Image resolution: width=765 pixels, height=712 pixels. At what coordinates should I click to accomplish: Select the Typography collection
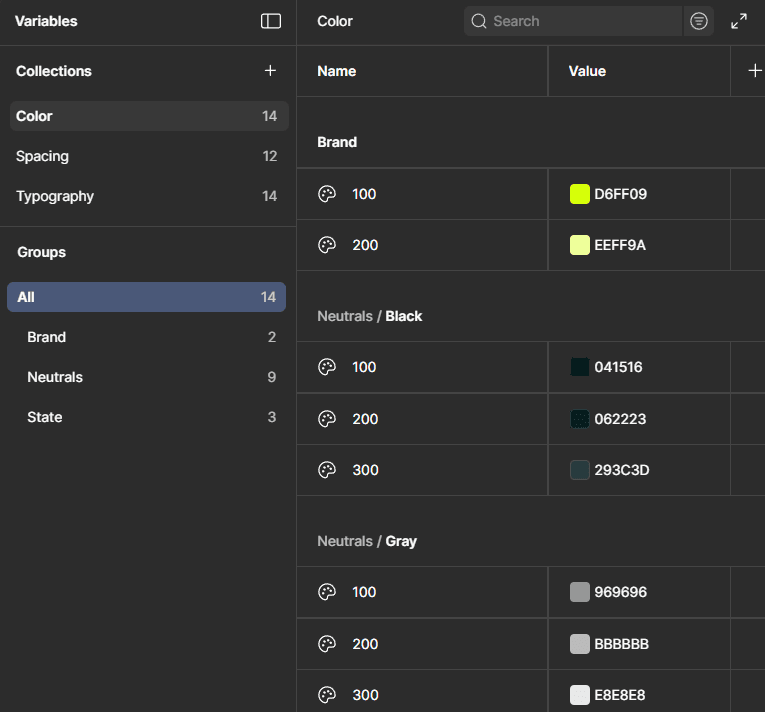point(149,196)
